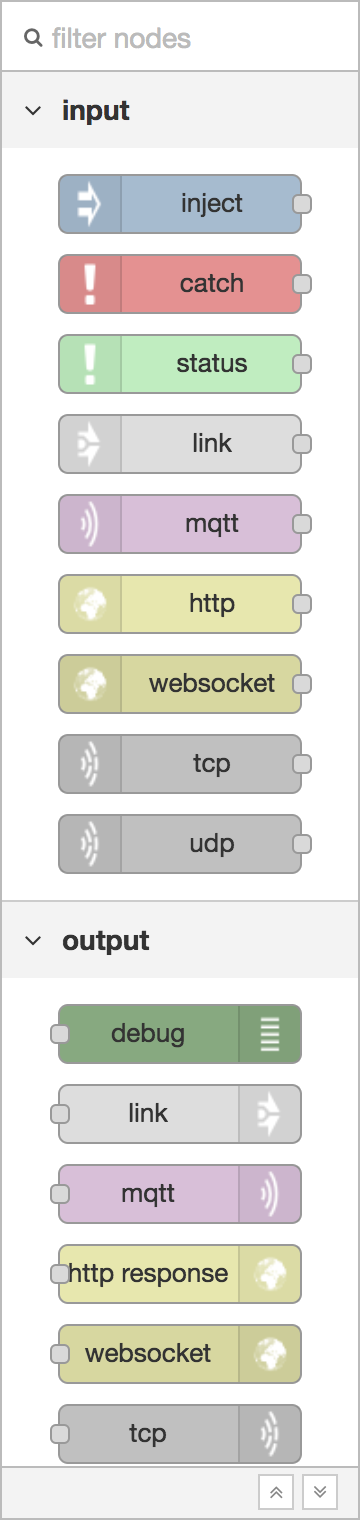Expand all palette categories button
This screenshot has width=360, height=1520.
(x=319, y=1492)
